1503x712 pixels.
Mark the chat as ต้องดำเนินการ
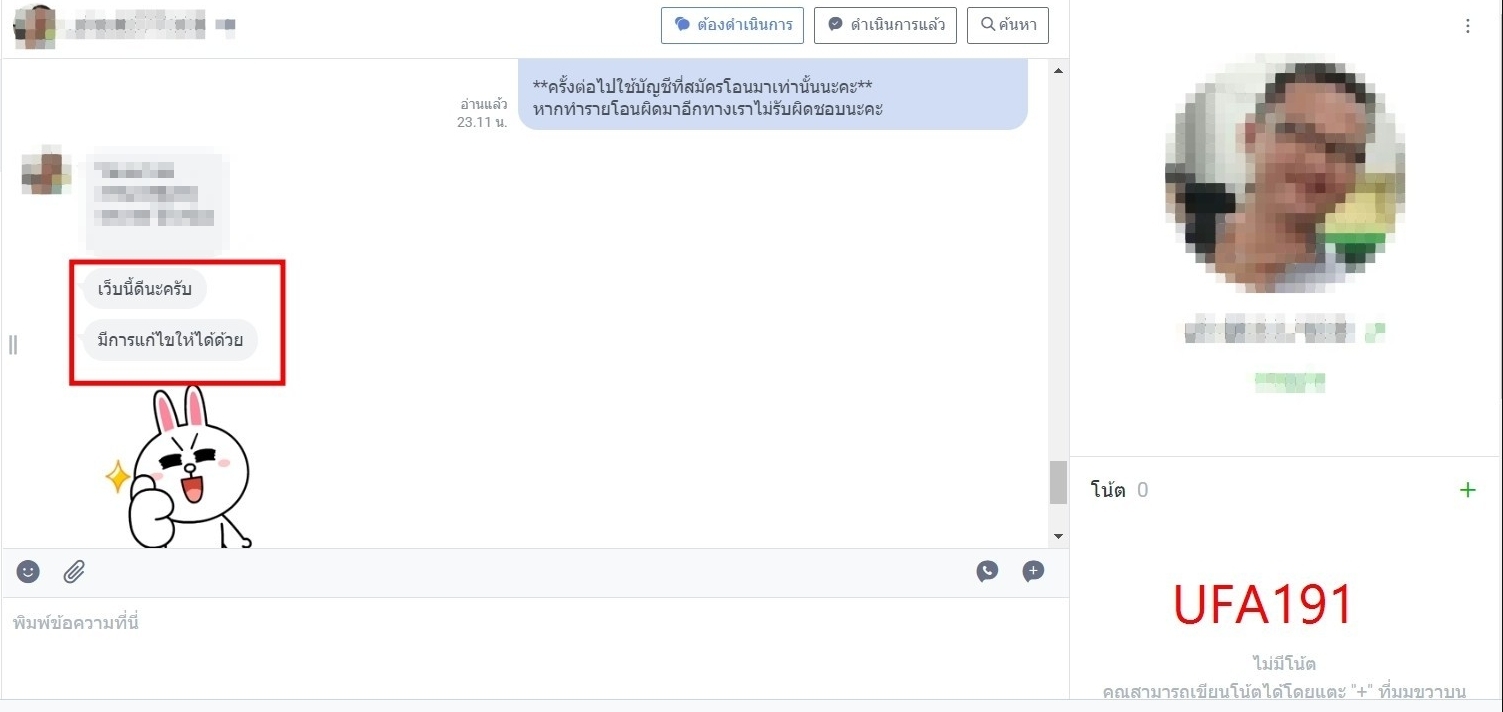tap(732, 25)
